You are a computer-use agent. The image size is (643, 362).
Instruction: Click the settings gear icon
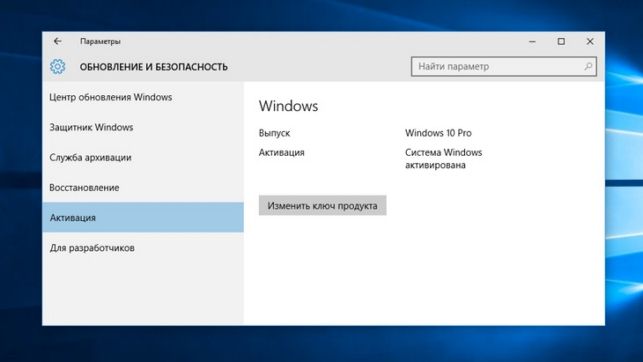coord(57,66)
